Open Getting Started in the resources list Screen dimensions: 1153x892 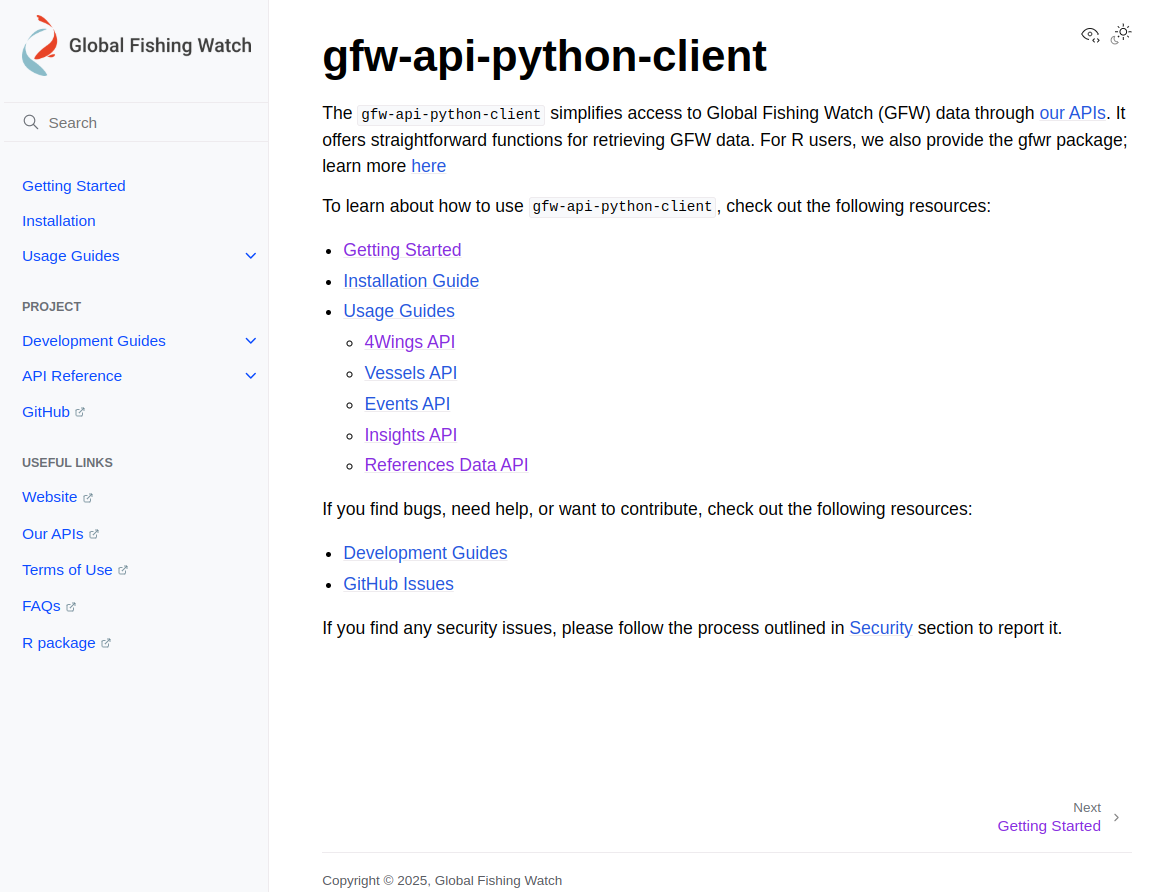(x=402, y=250)
